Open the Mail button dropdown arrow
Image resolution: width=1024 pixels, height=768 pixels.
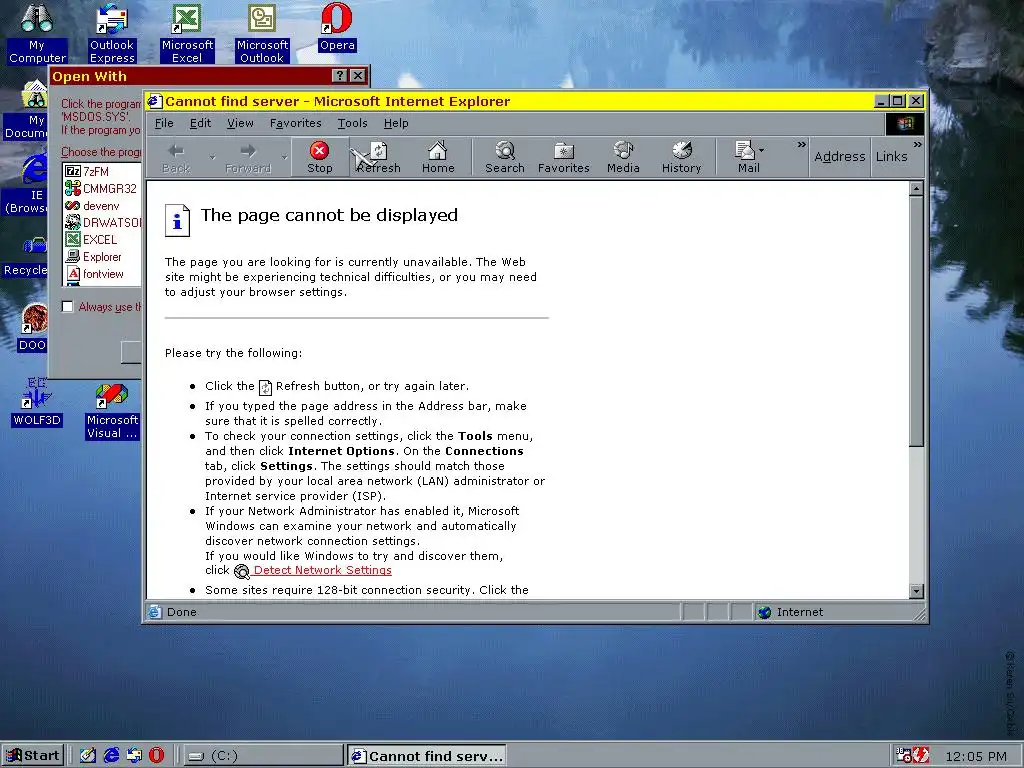coord(761,151)
